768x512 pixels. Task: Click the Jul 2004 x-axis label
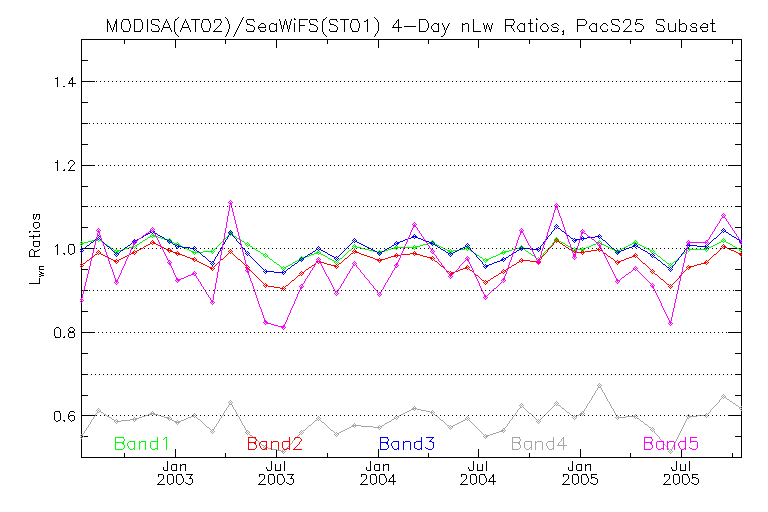tap(478, 473)
